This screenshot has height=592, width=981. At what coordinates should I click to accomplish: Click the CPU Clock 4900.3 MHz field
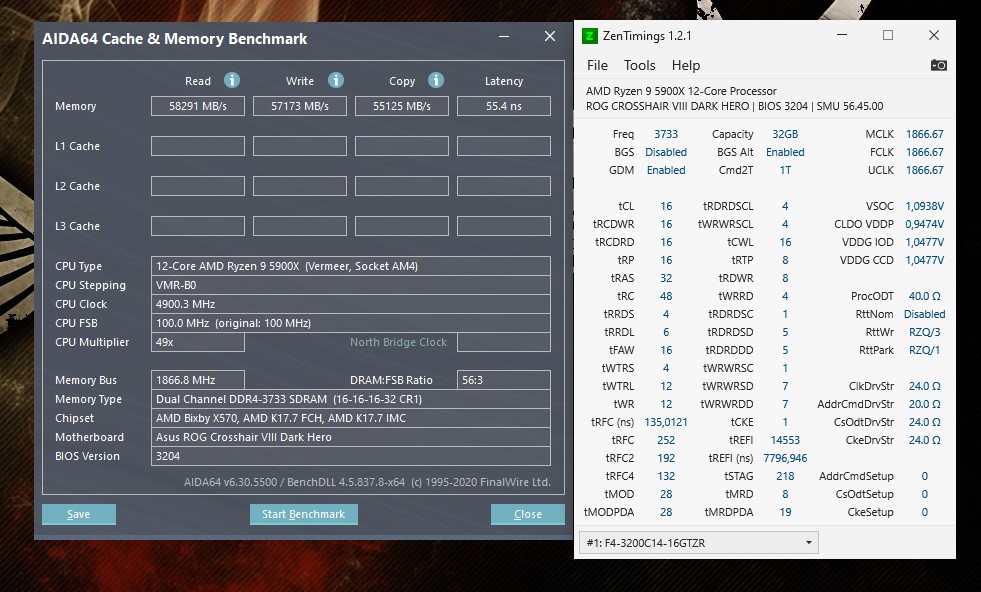click(x=350, y=304)
